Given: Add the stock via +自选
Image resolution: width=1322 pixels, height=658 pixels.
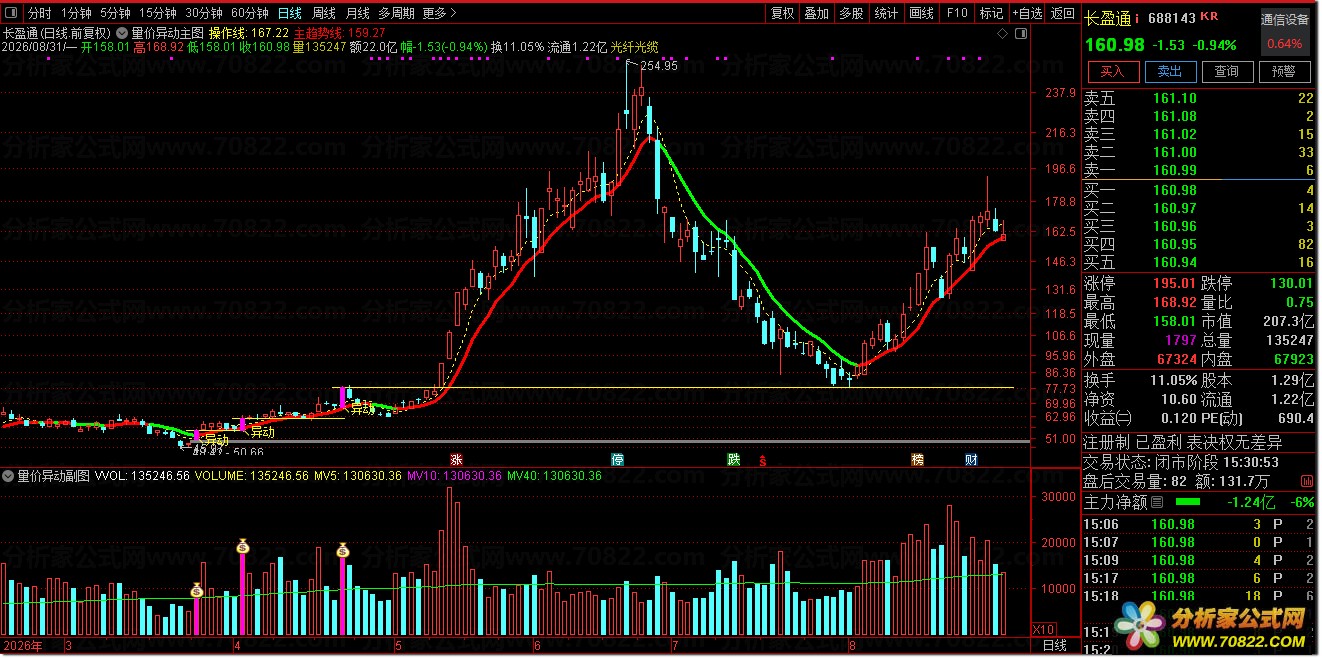Looking at the screenshot, I should (x=1027, y=13).
